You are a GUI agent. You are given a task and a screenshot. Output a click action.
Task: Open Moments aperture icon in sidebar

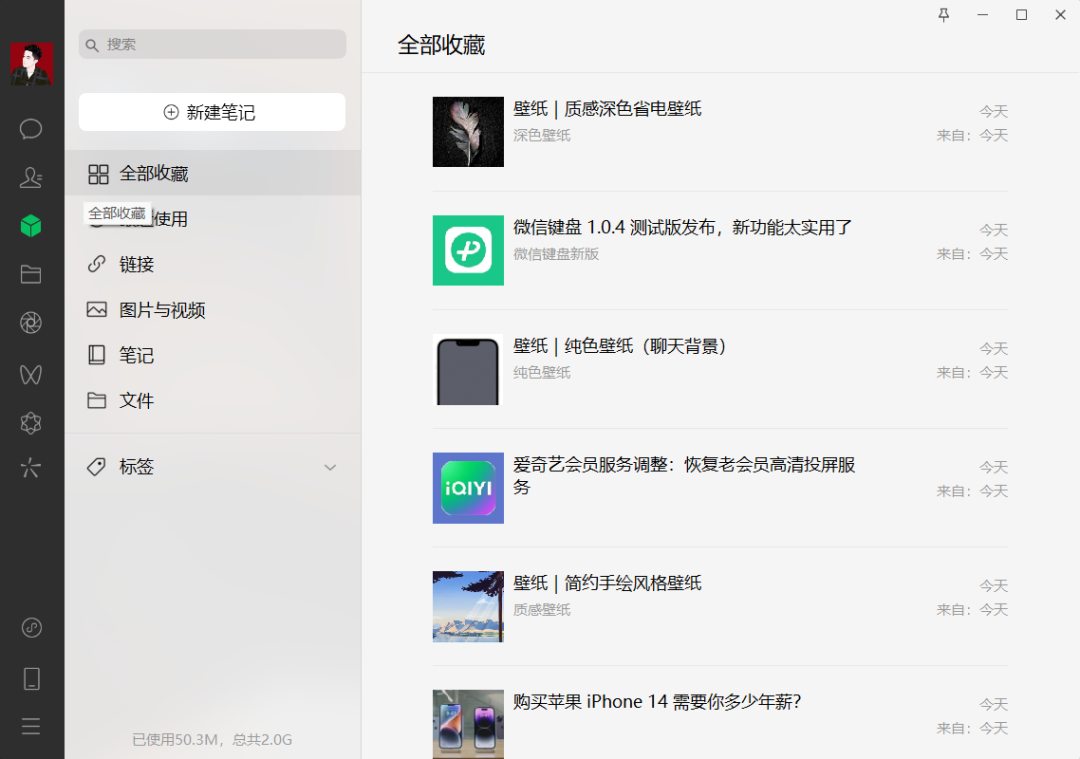31,322
